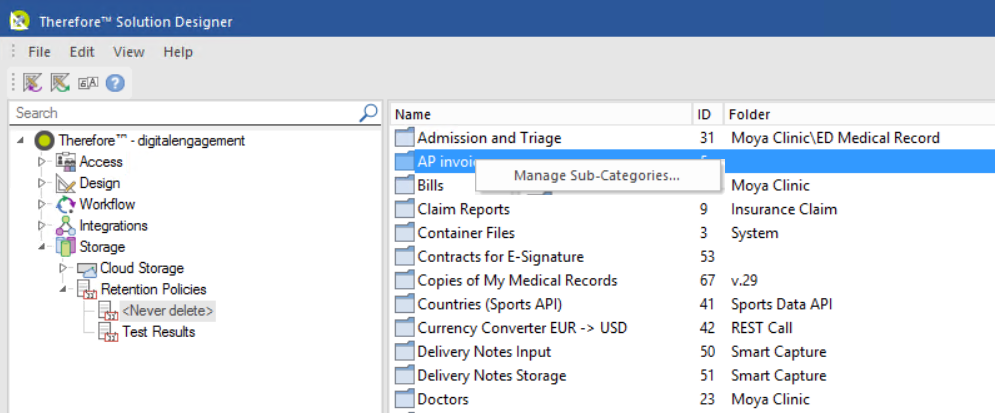Click the Access node icon
Image resolution: width=995 pixels, height=413 pixels.
pos(66,161)
